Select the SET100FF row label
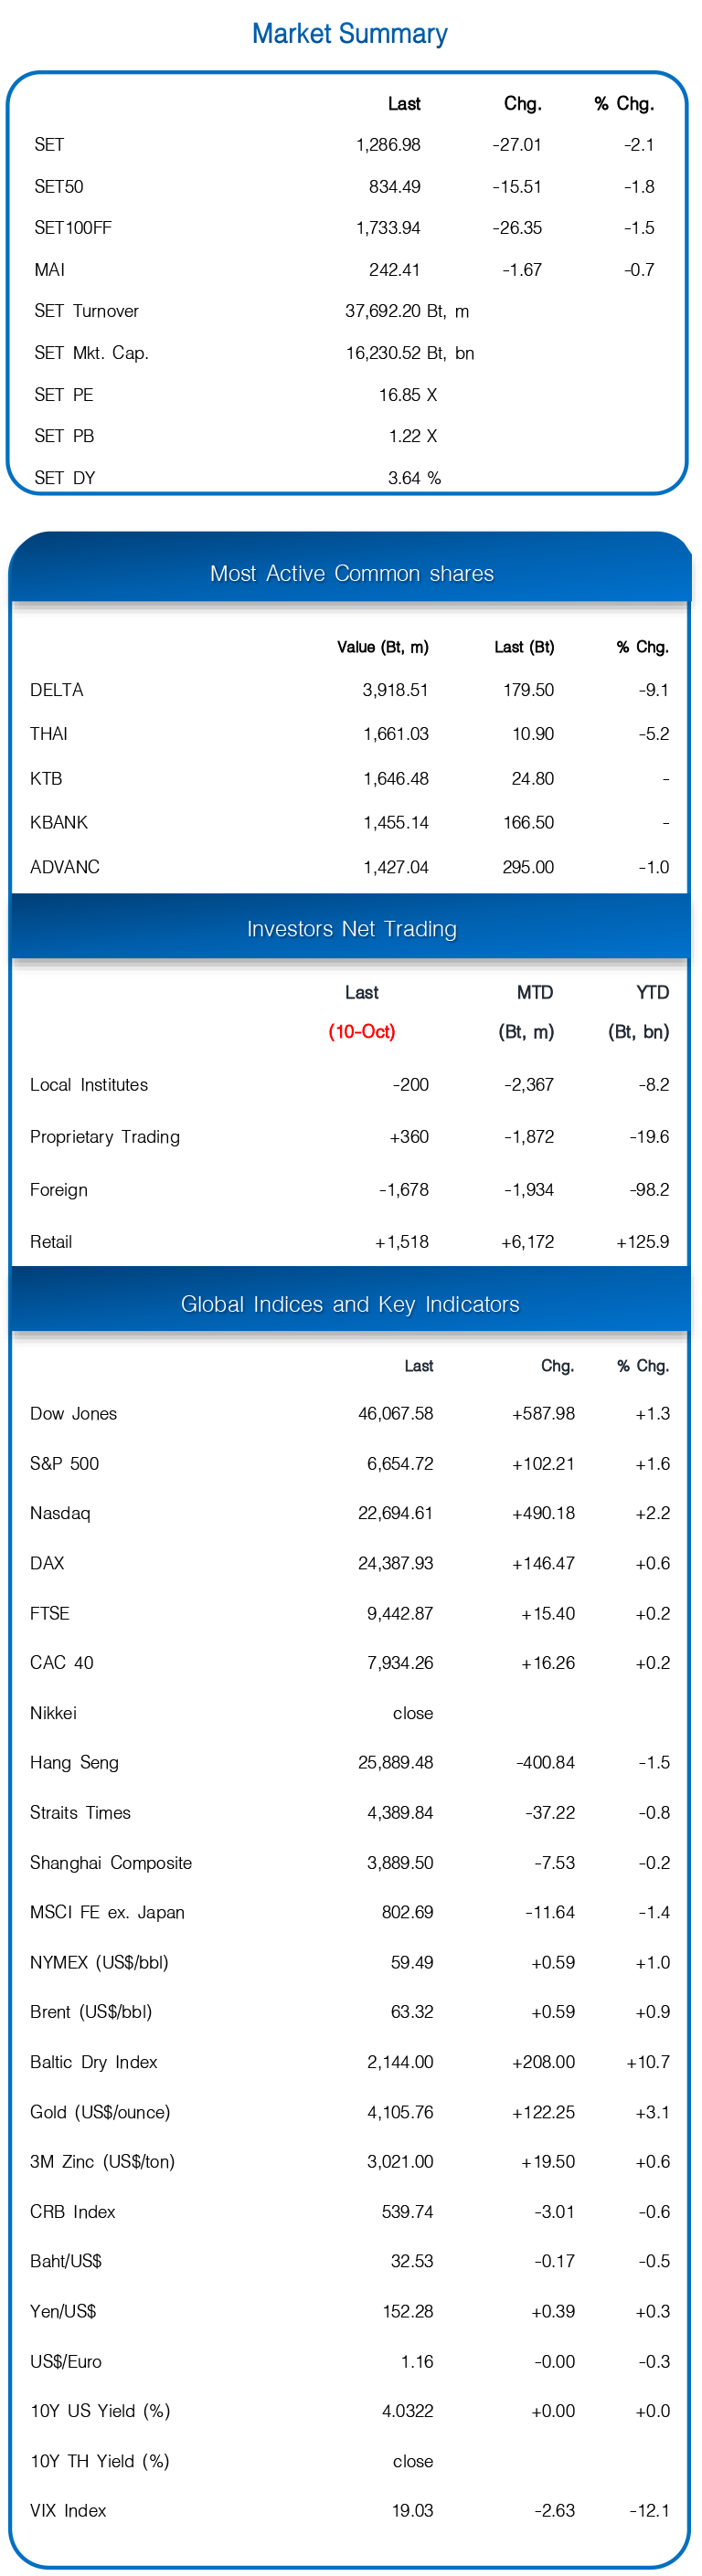 click(72, 228)
